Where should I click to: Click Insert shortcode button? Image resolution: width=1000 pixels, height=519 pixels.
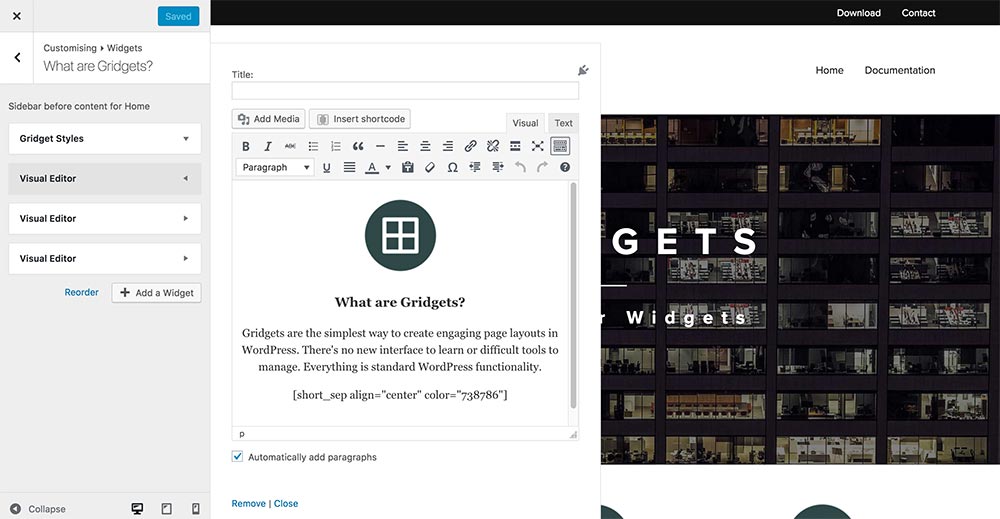(x=360, y=119)
